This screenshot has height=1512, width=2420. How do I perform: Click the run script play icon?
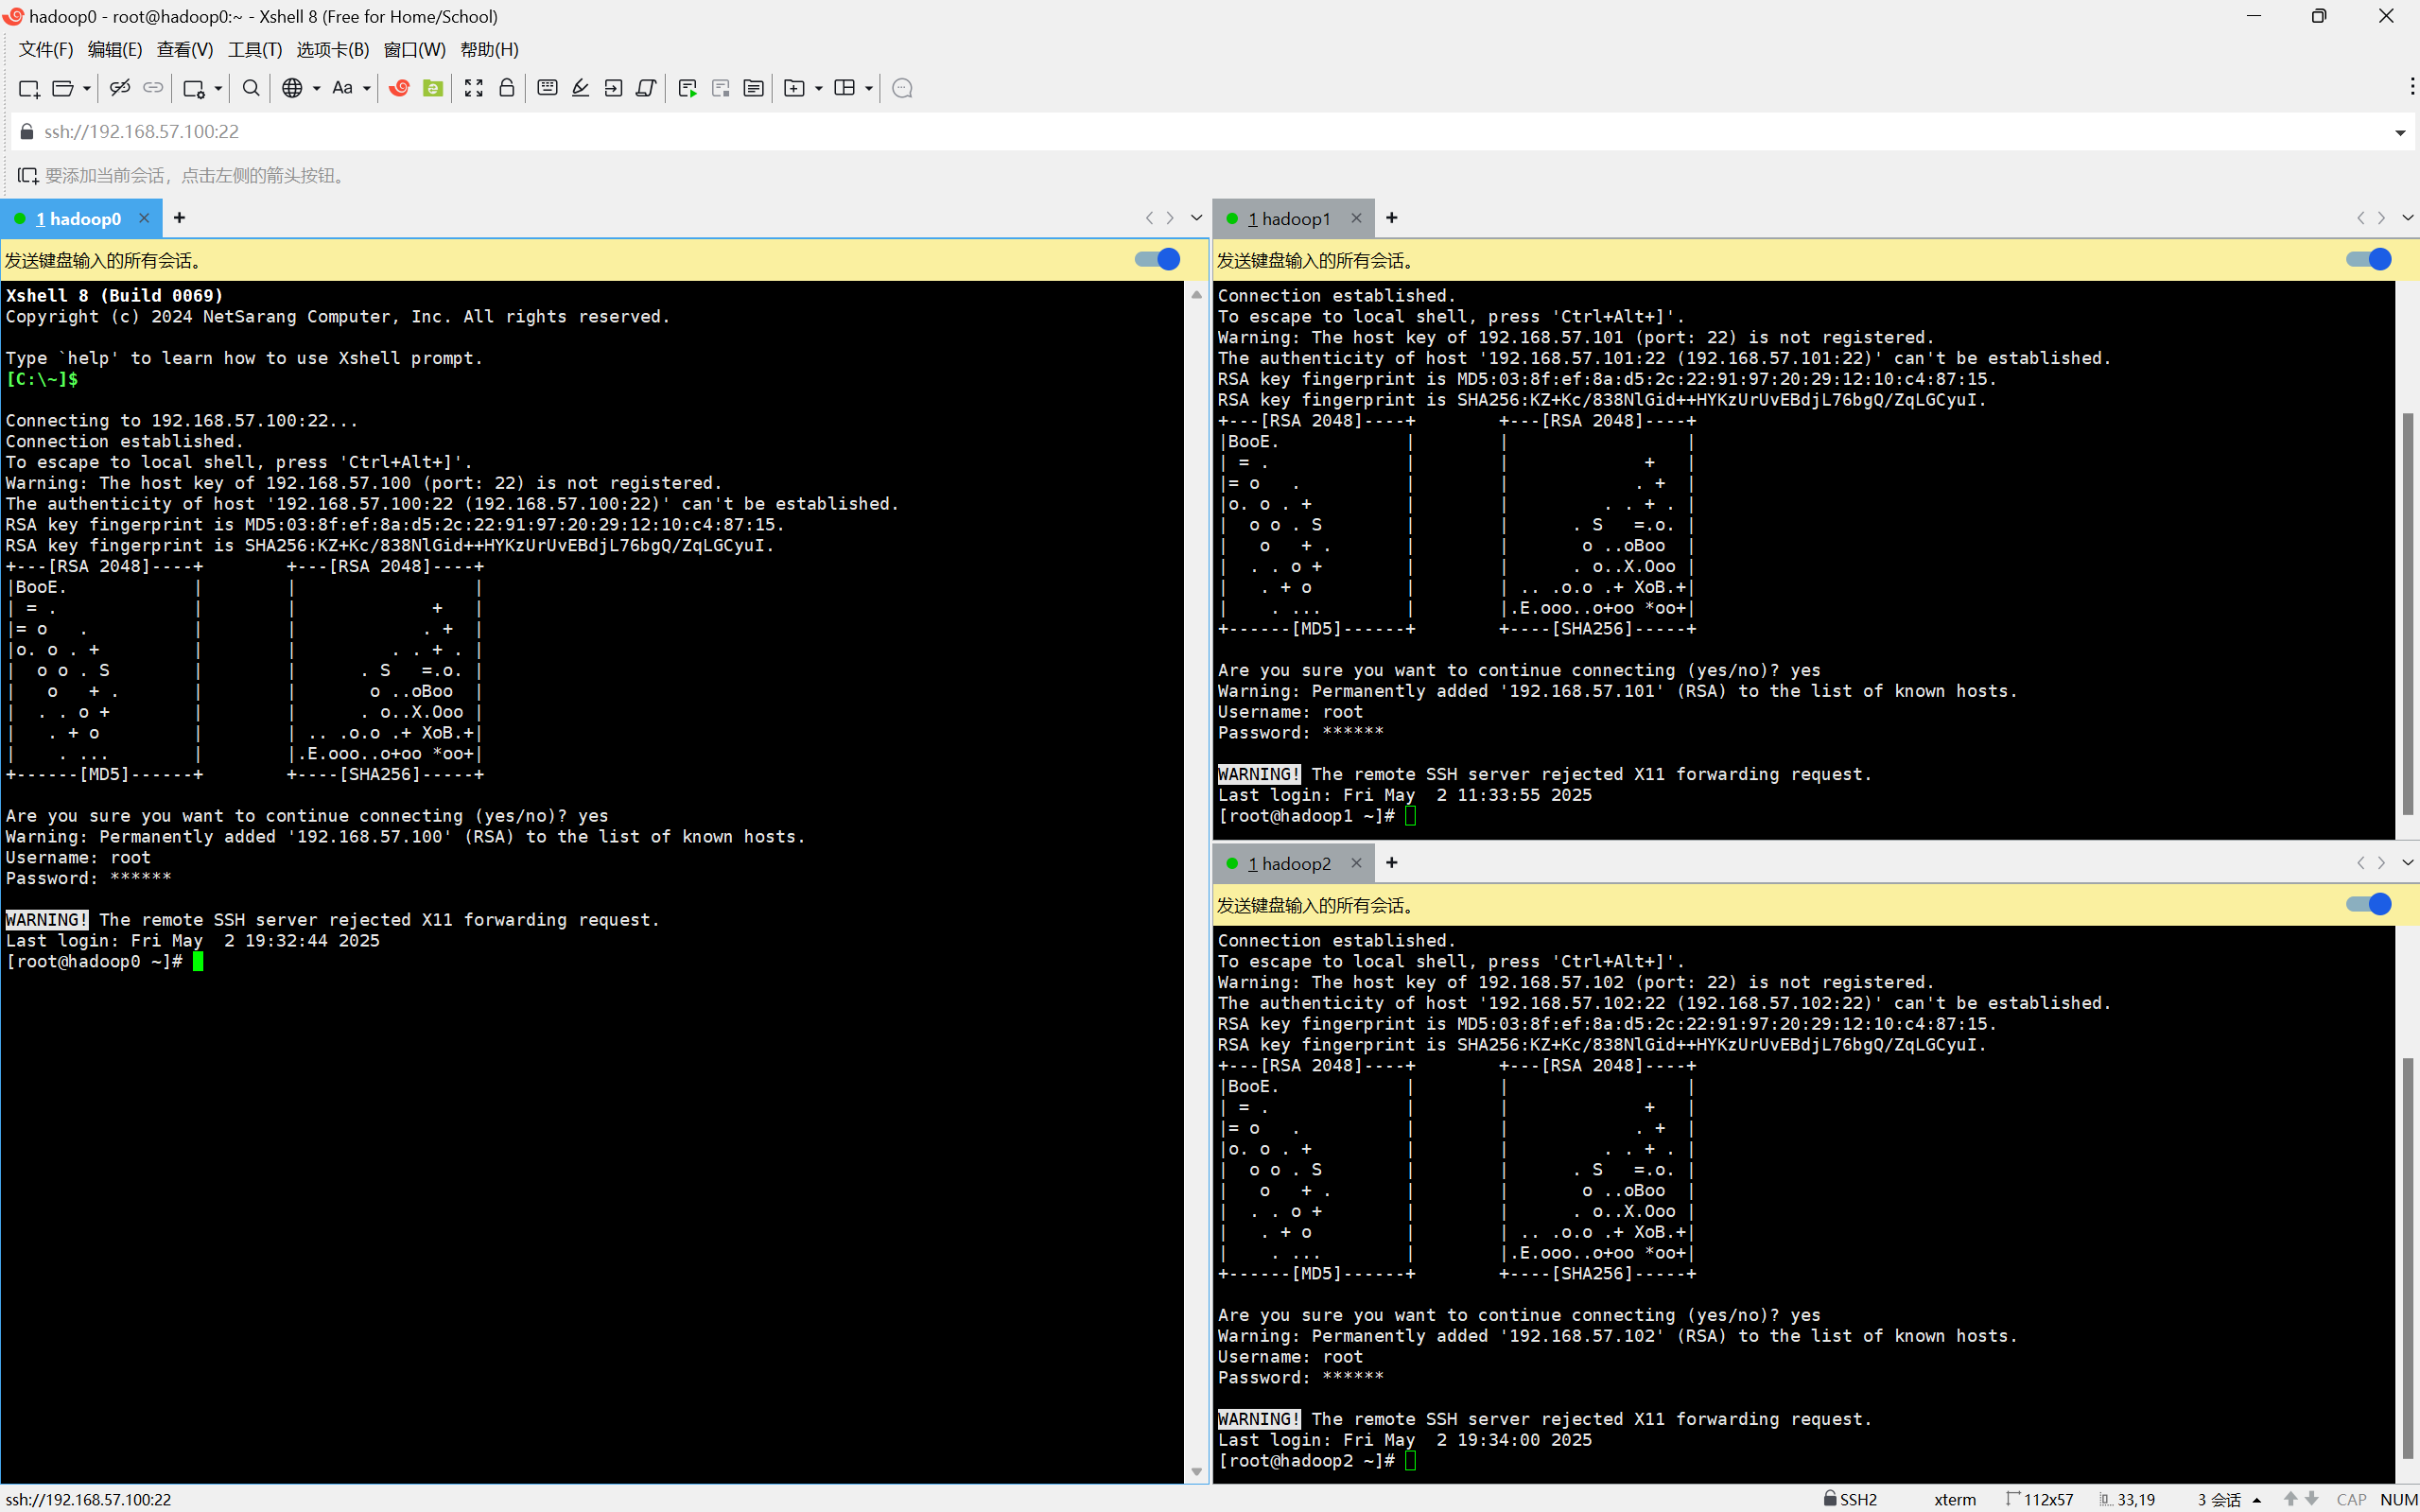(x=687, y=88)
